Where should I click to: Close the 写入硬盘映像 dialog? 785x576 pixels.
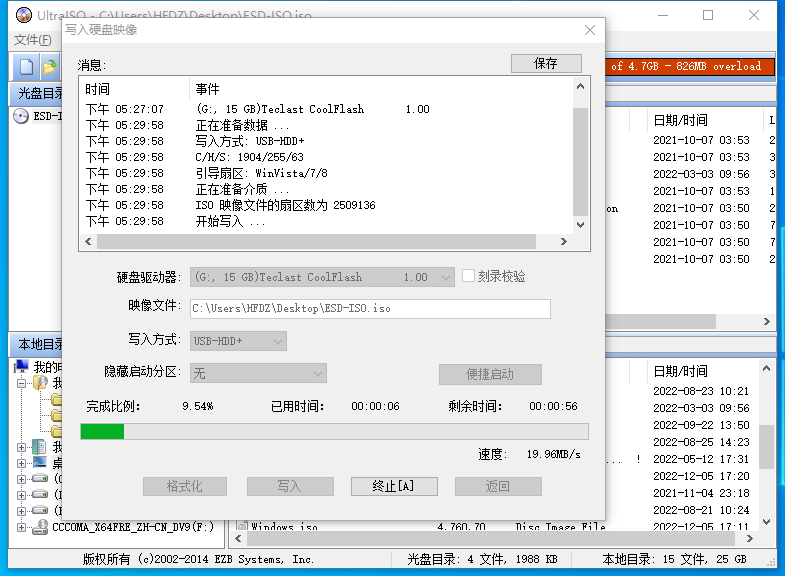590,30
